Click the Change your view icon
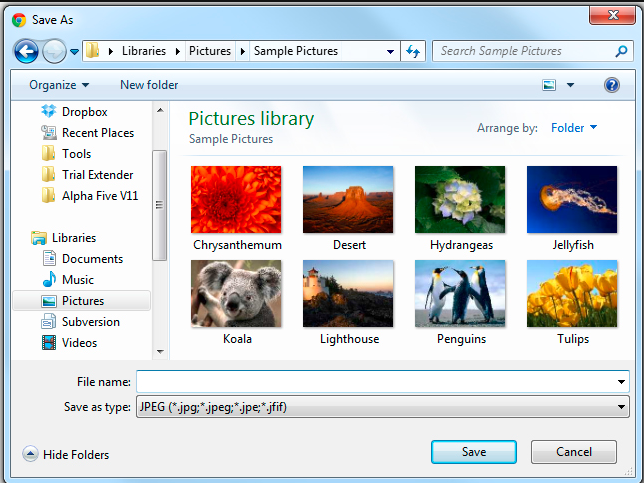This screenshot has height=483, width=644. coord(549,85)
